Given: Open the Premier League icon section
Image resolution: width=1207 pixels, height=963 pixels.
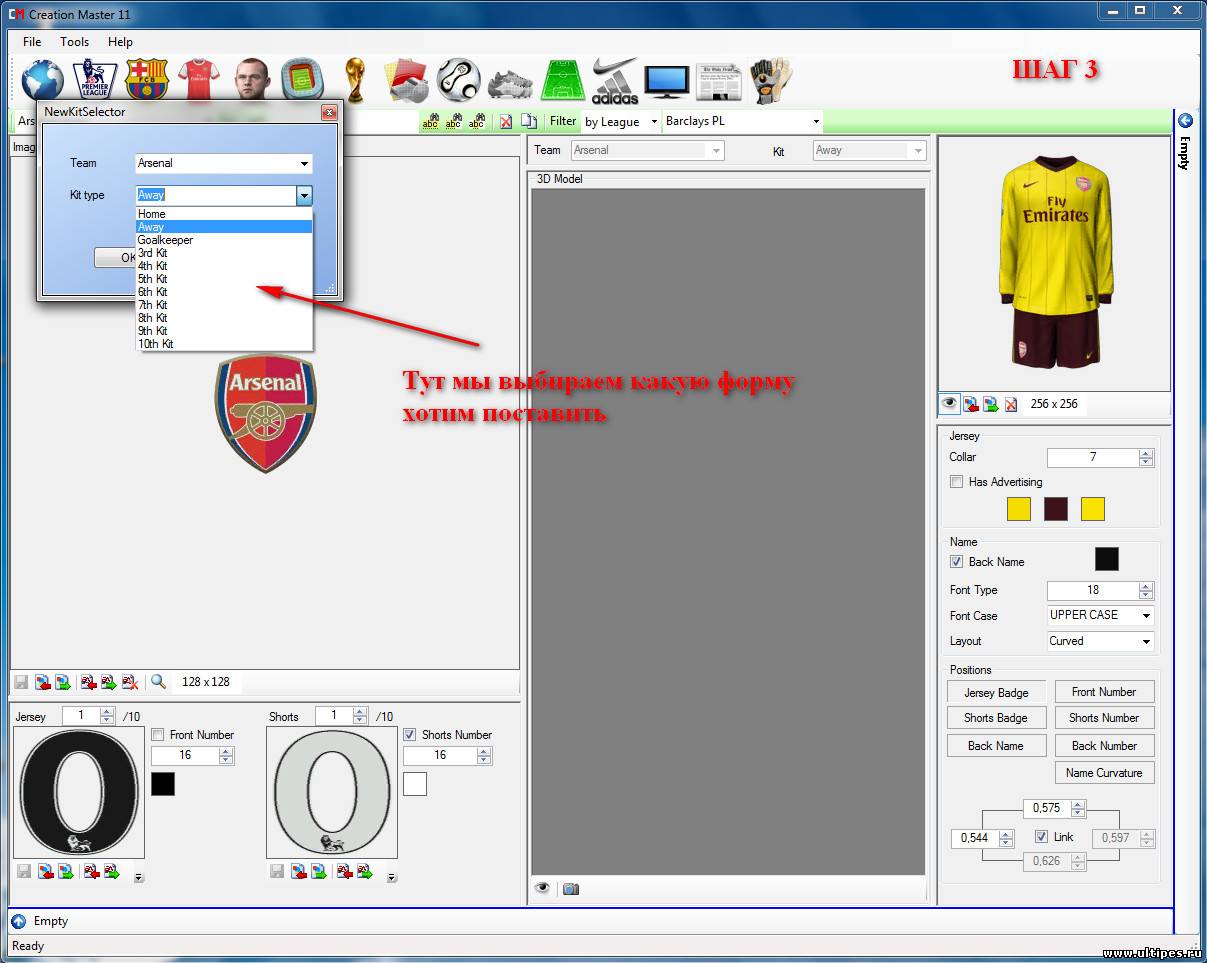Looking at the screenshot, I should 95,80.
